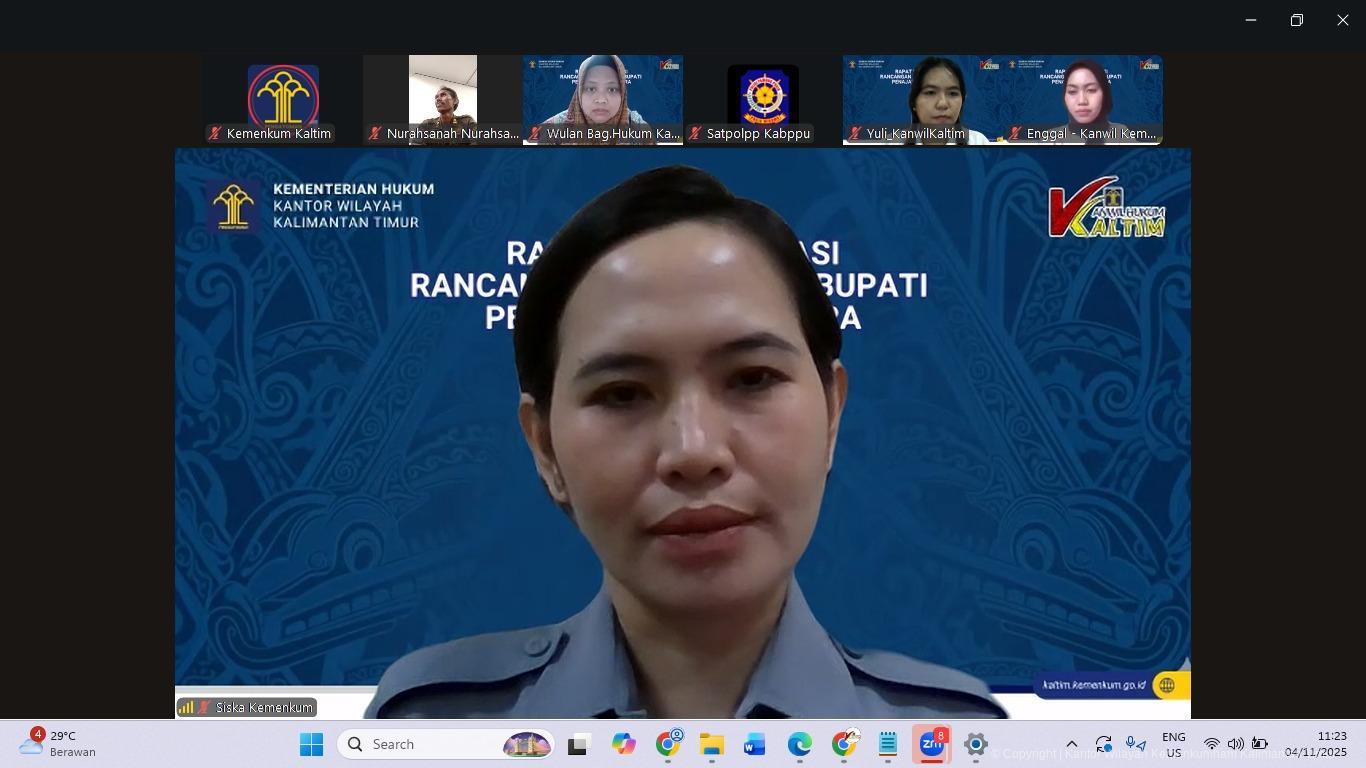Open ENG US language switcher
This screenshot has height=768, width=1366.
click(x=1173, y=745)
